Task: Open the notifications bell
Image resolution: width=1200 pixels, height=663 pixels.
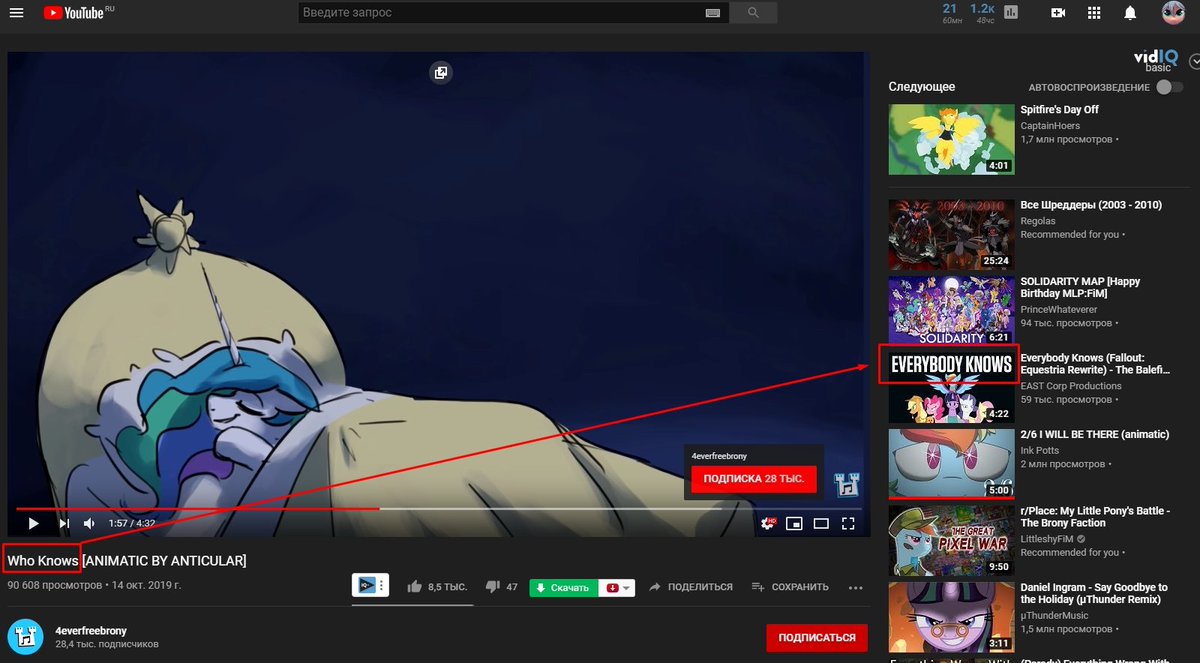Action: tap(1130, 13)
